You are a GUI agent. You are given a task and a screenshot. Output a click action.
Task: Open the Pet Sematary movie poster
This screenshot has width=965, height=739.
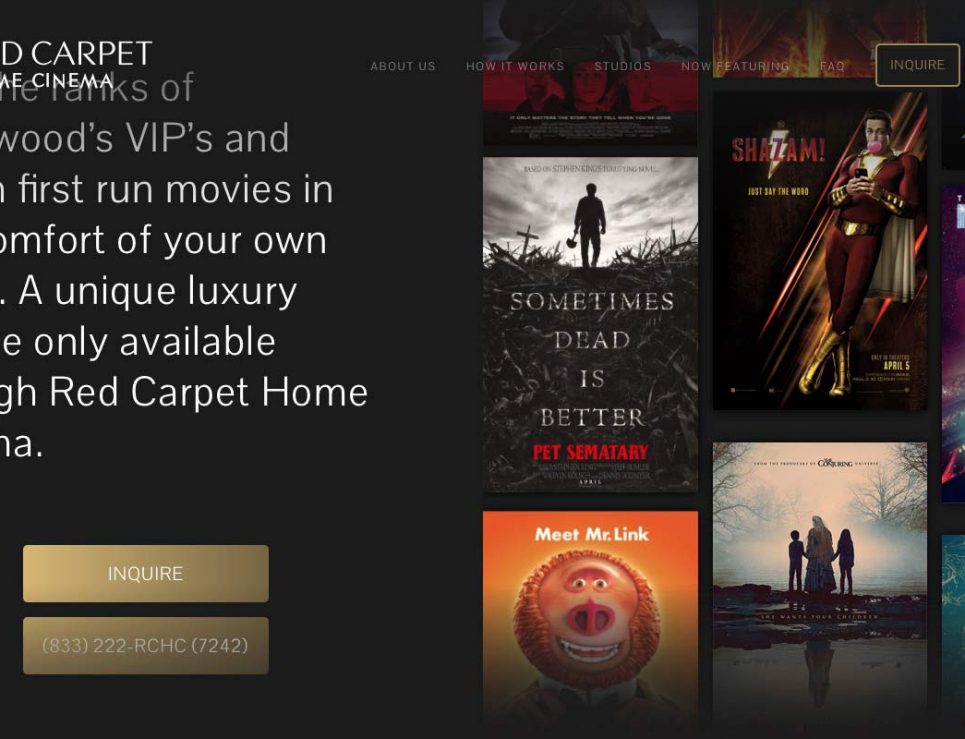tap(590, 324)
